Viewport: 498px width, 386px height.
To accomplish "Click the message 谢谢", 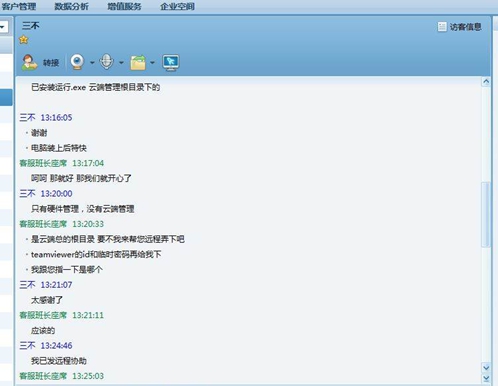I will point(39,133).
